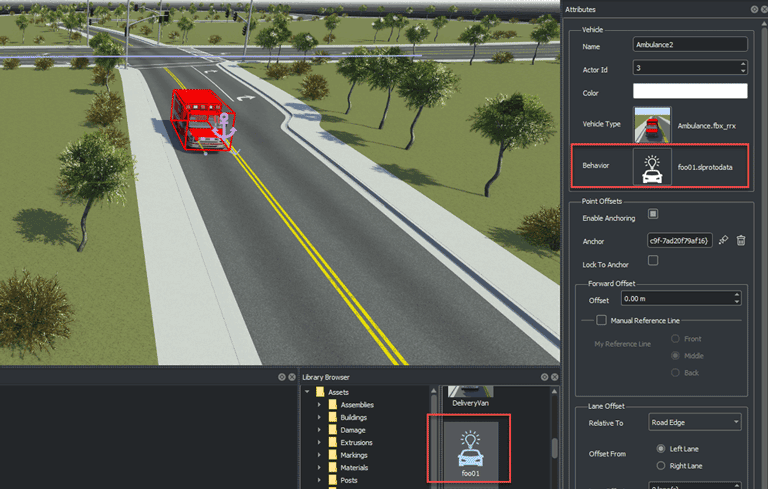Select the Left Lane radio button
The height and width of the screenshot is (489, 768).
pyautogui.click(x=661, y=448)
